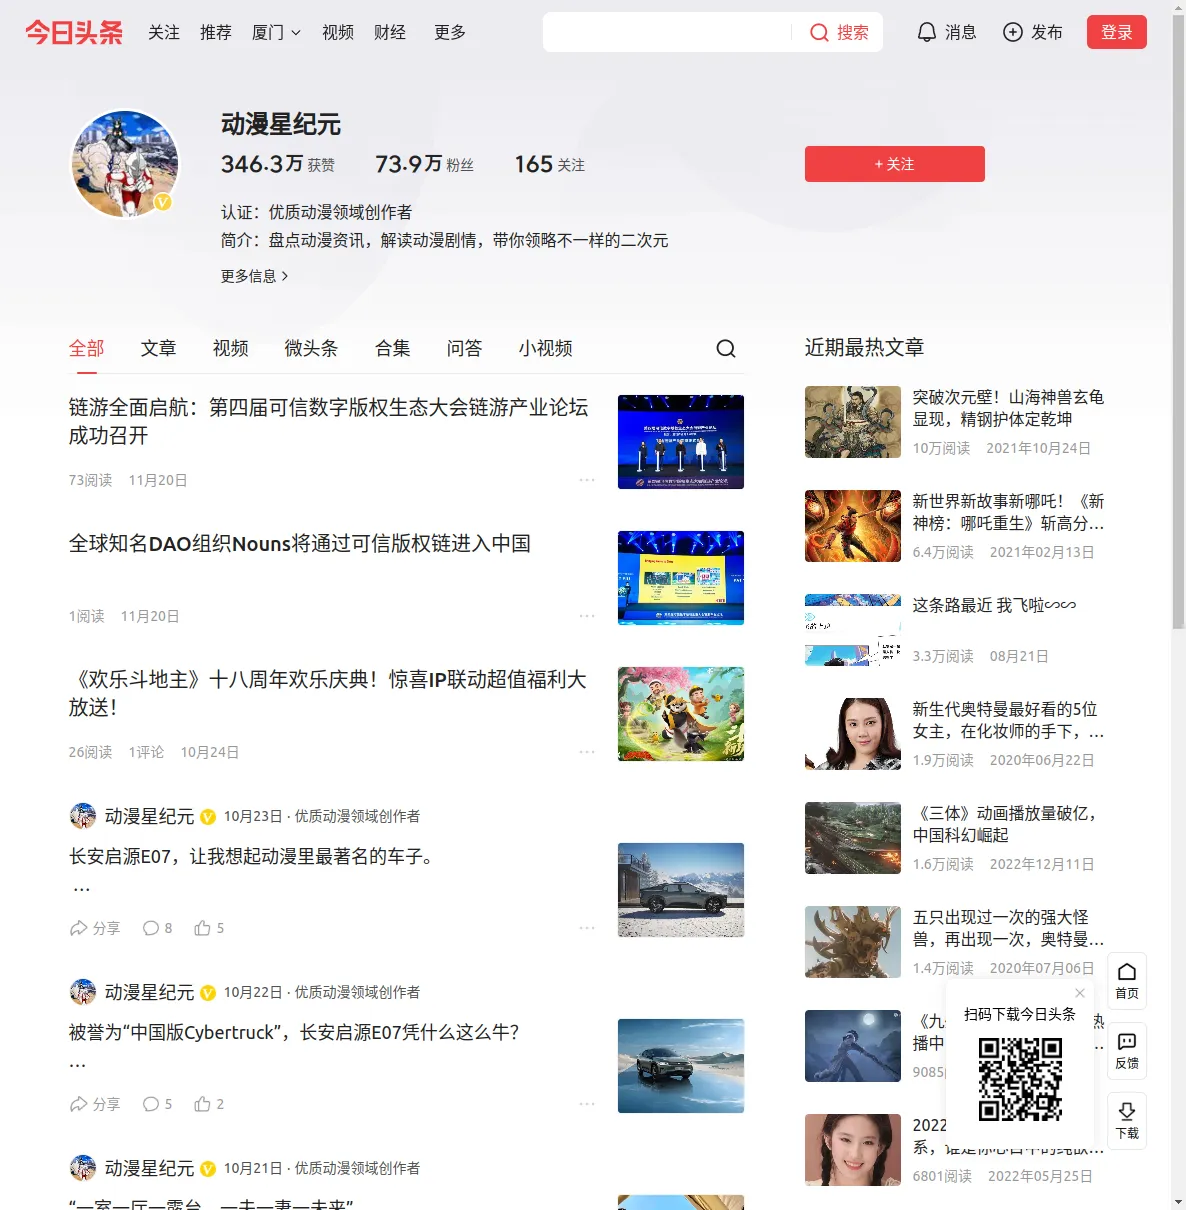
Task: Open the profile avatar of 动漫星纪元
Action: tap(125, 164)
